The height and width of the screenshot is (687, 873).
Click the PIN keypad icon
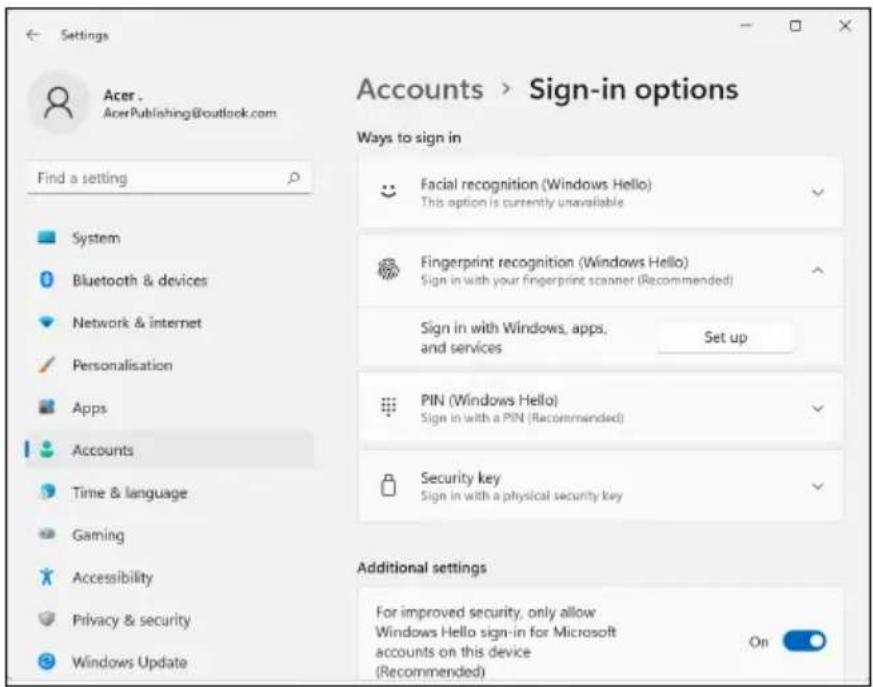388,407
